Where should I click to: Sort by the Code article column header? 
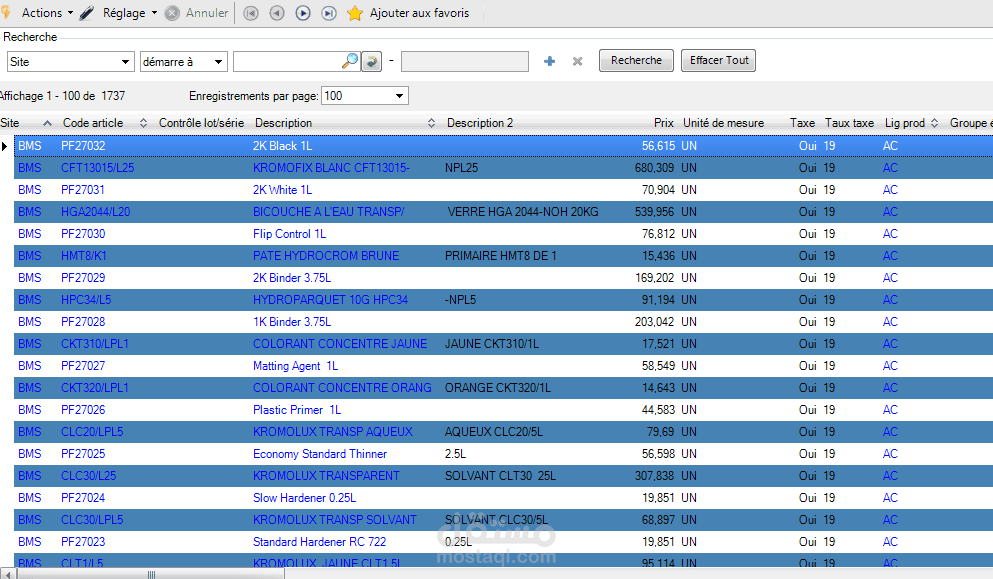tap(93, 123)
